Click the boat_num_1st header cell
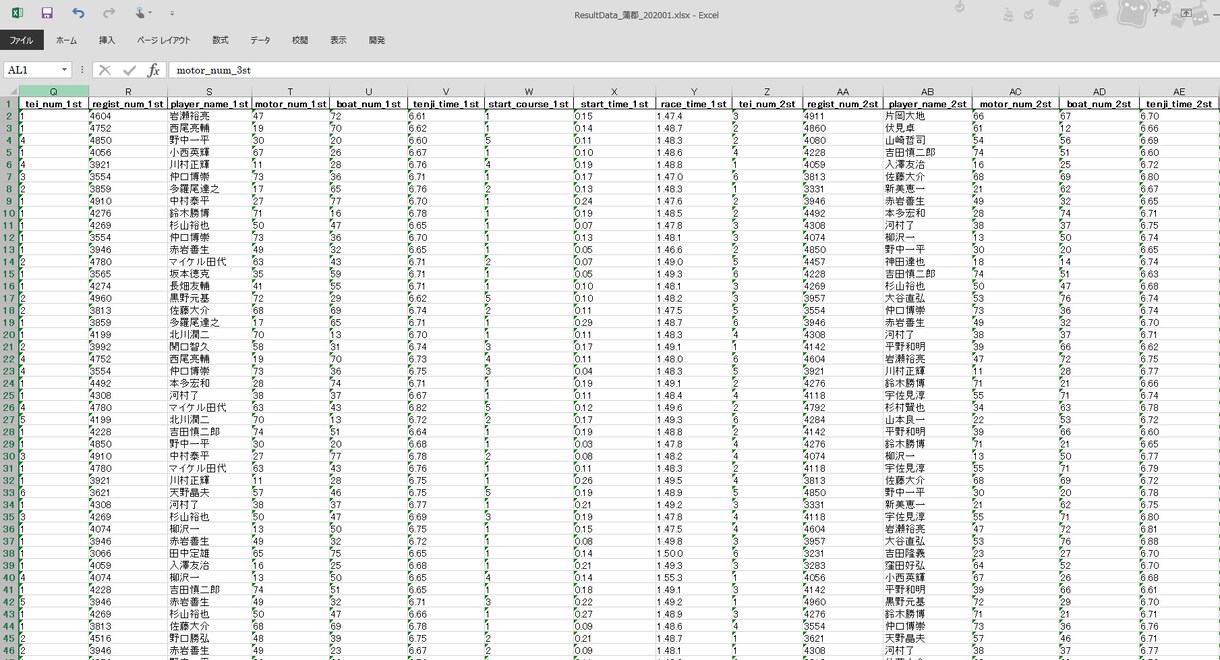Screen dimensions: 1220x660 click(x=368, y=104)
